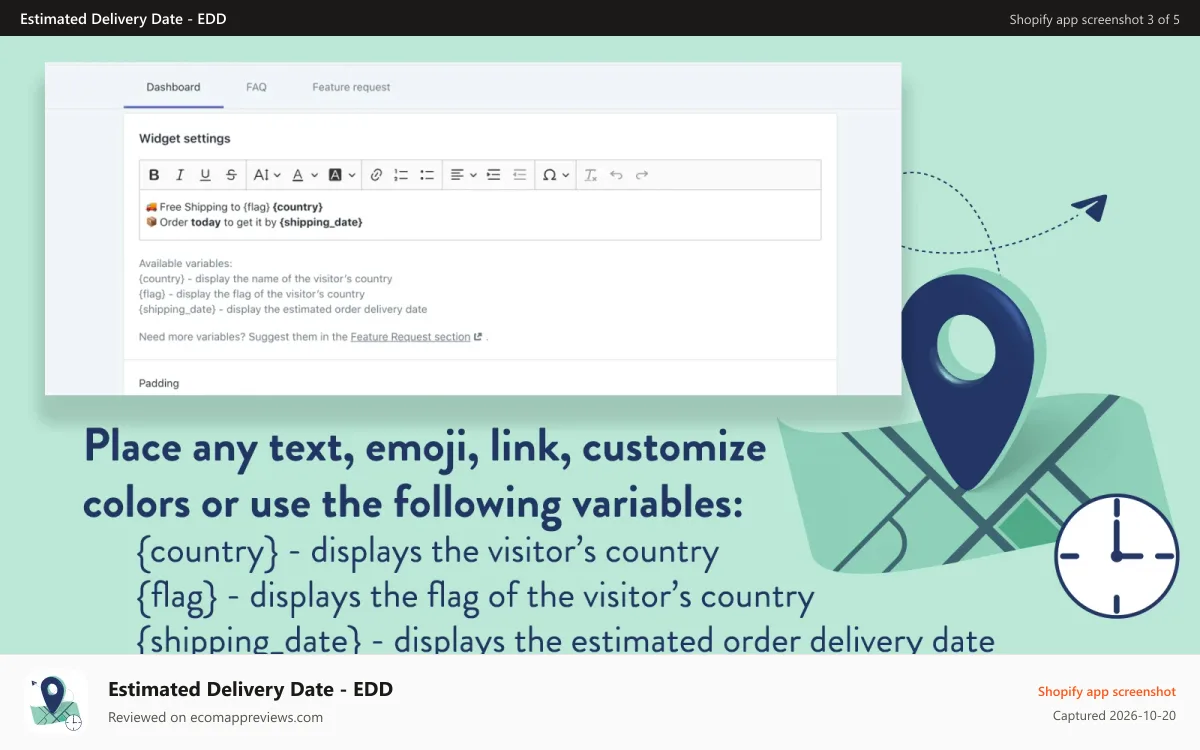Open the font size dropdown
The height and width of the screenshot is (750, 1200).
coord(267,175)
